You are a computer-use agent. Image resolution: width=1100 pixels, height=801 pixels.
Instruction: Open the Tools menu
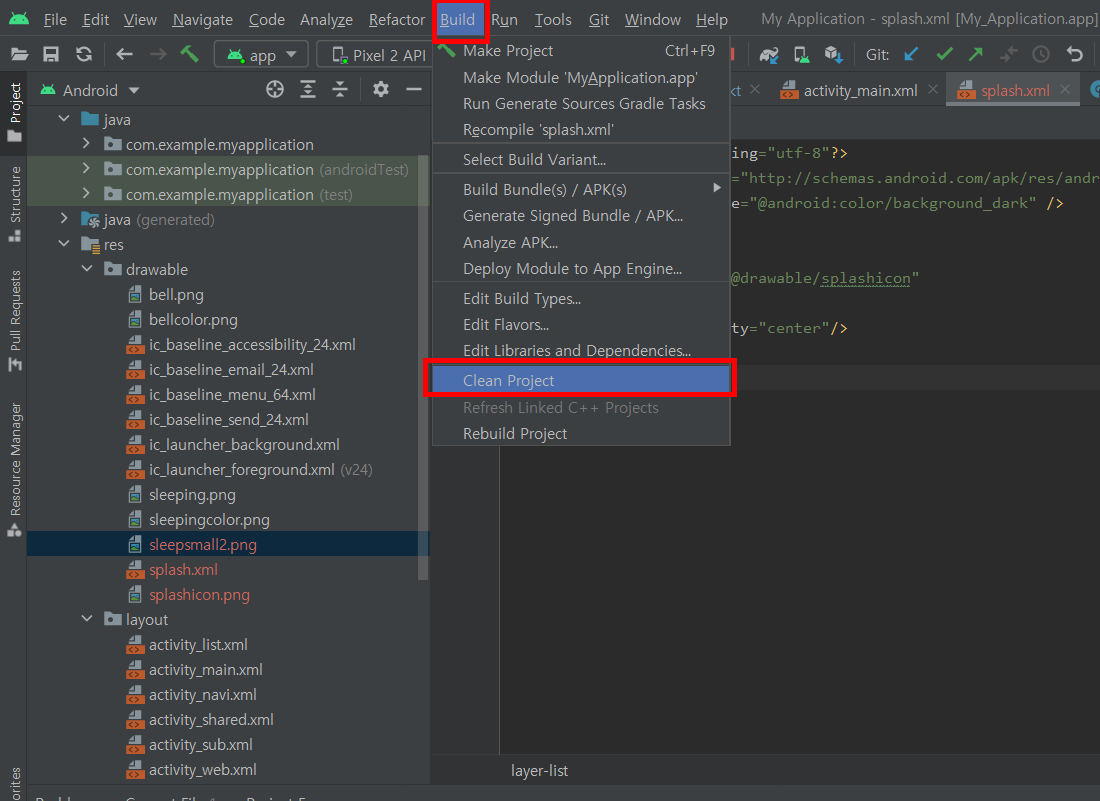(553, 20)
